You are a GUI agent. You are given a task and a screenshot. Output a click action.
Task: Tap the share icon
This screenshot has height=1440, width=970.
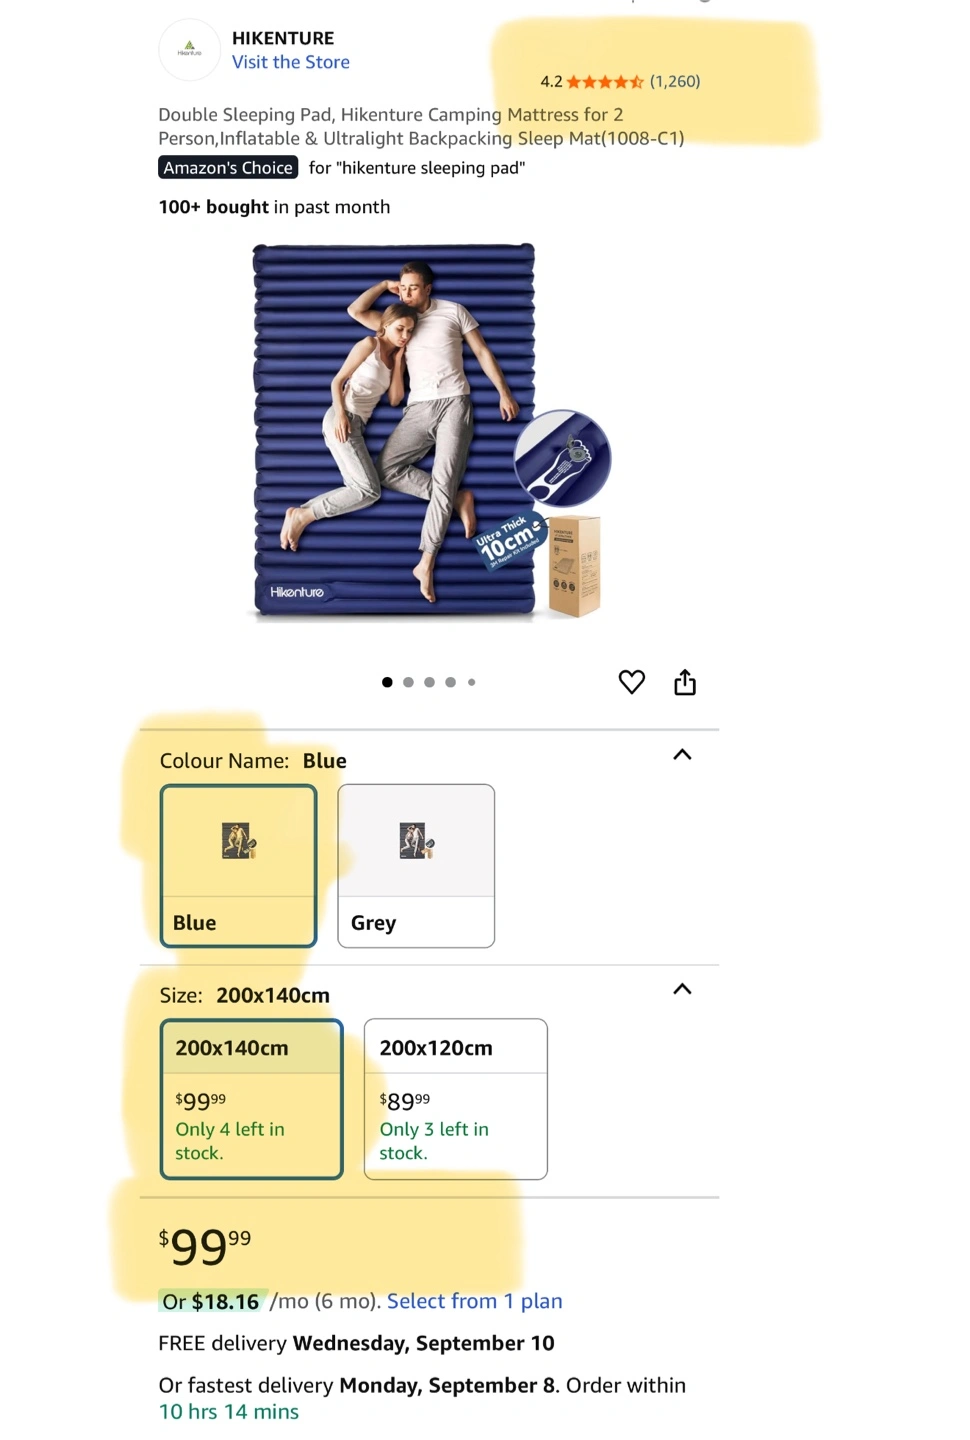point(685,682)
